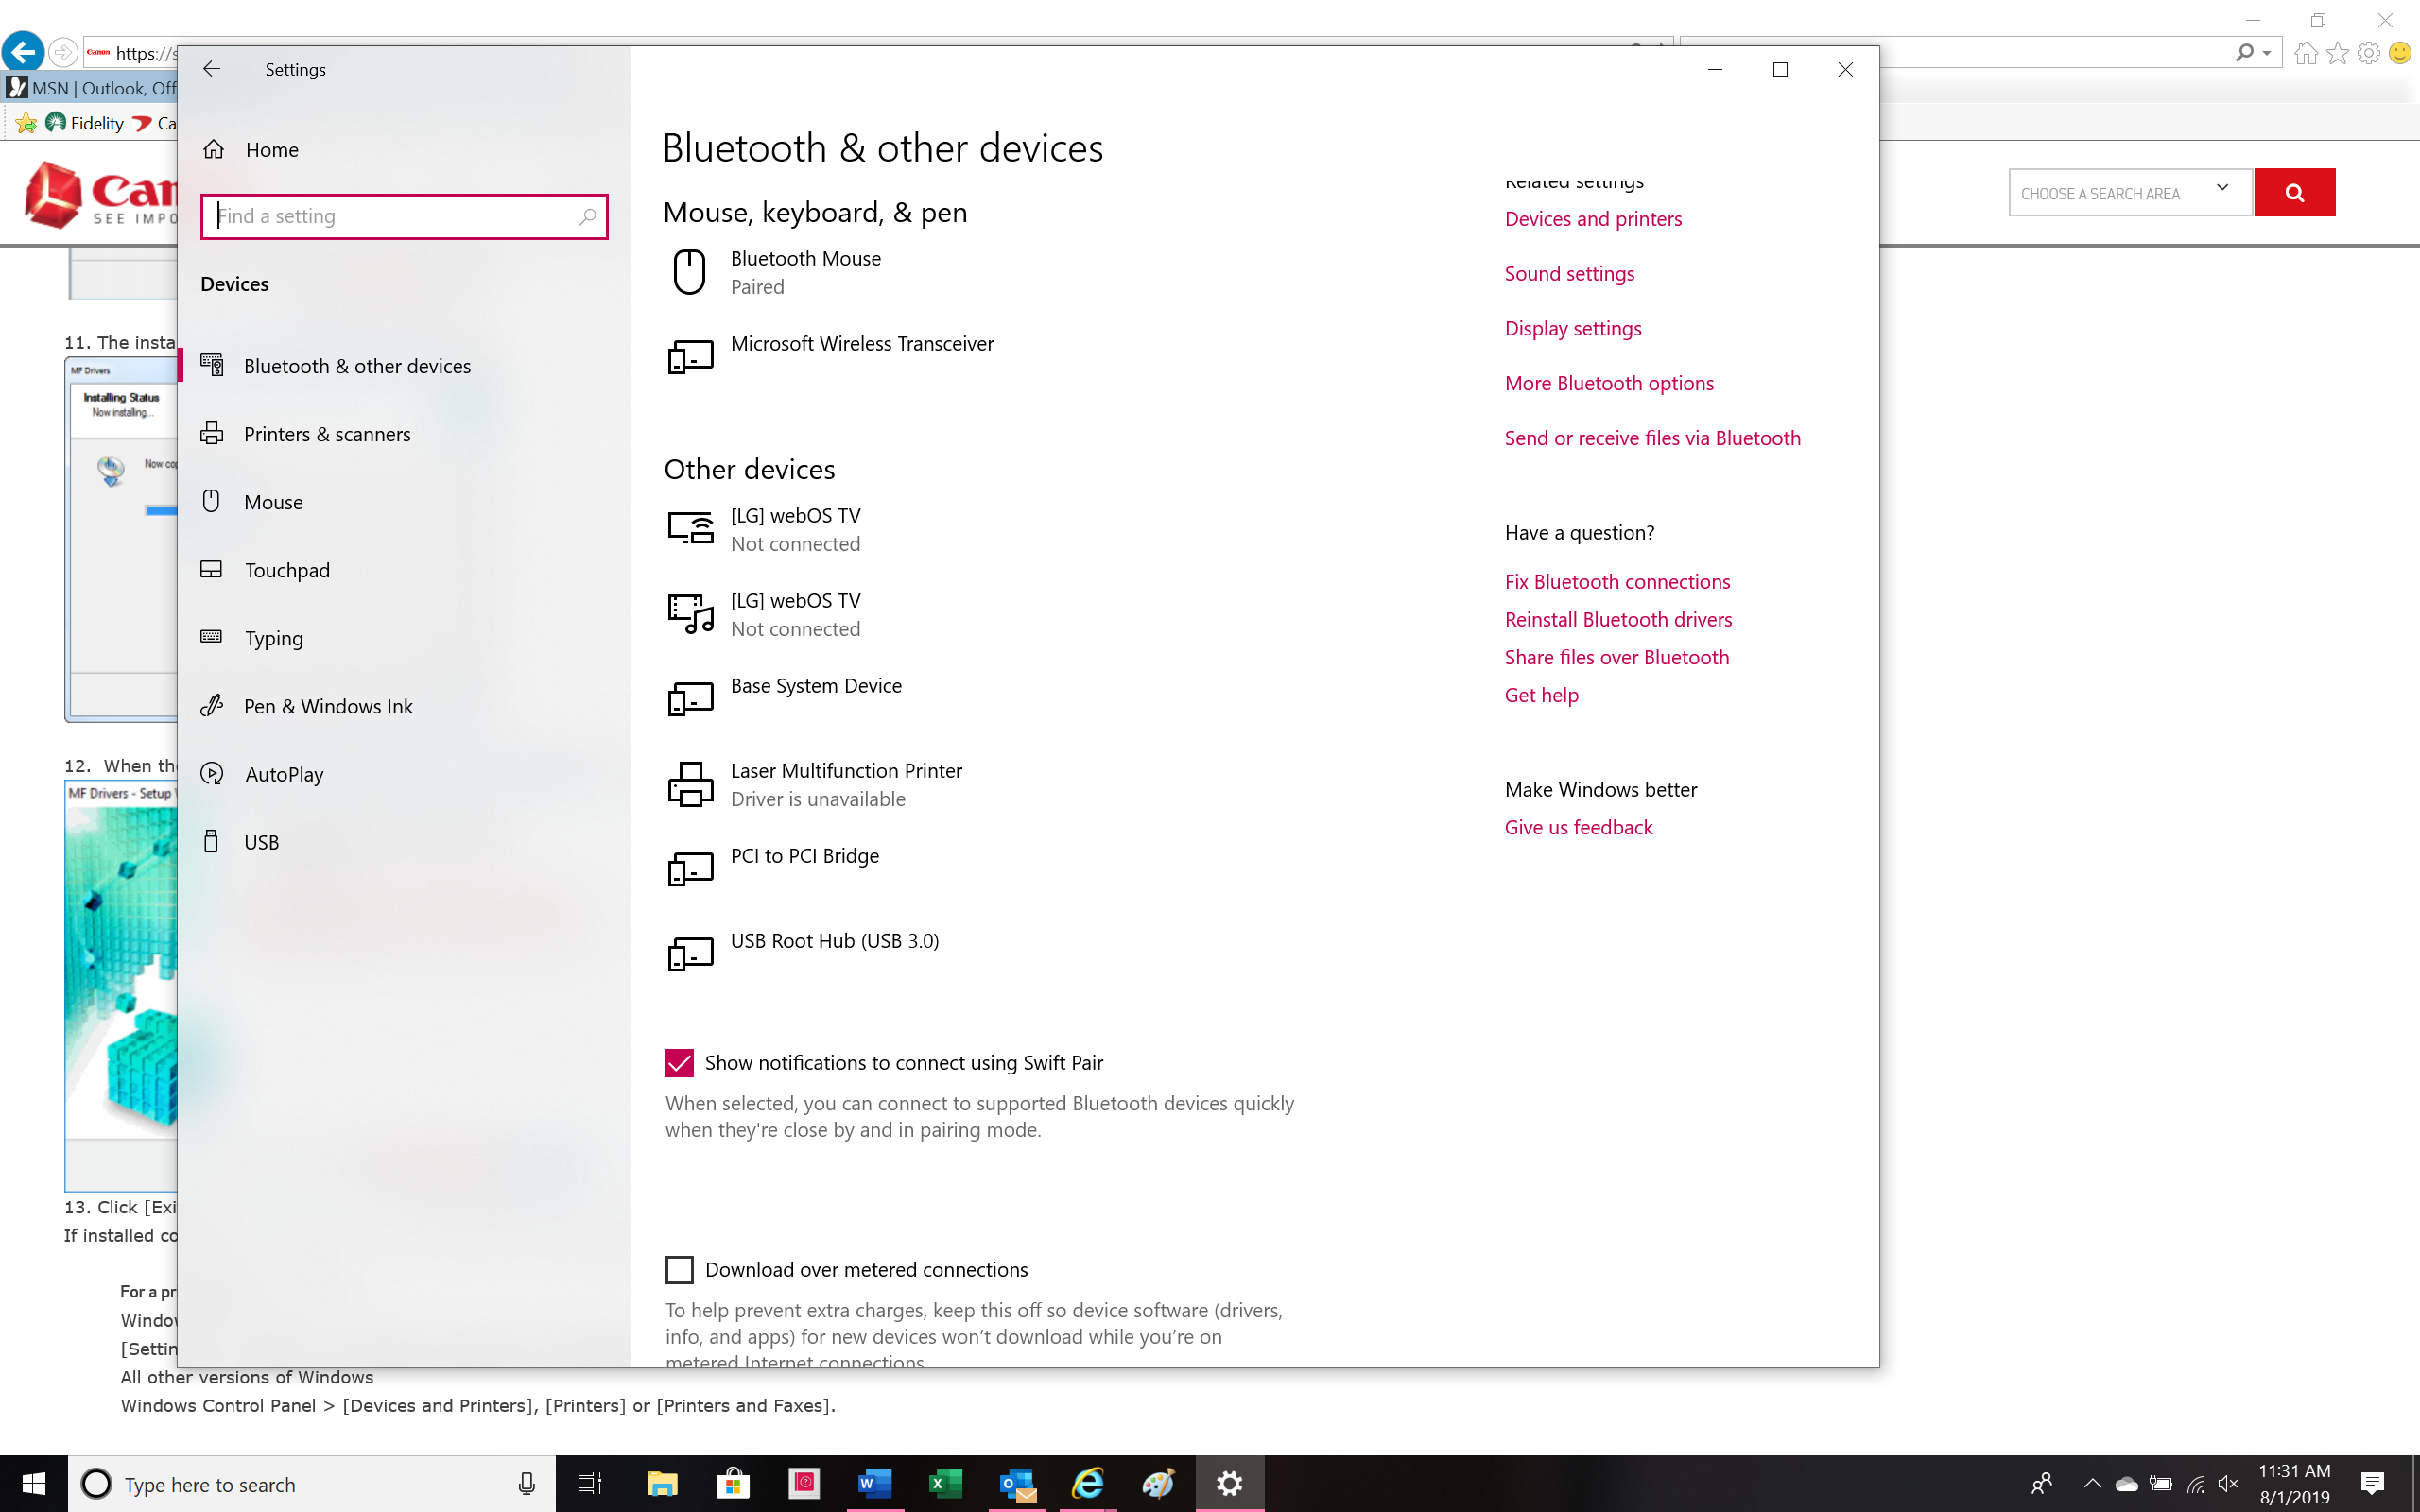Uncheck Swift Pair notifications checkbox
Screen dimensions: 2420x1512
click(x=679, y=1063)
